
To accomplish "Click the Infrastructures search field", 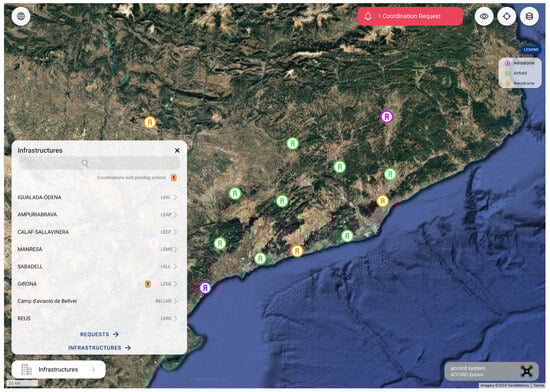I will 99,163.
